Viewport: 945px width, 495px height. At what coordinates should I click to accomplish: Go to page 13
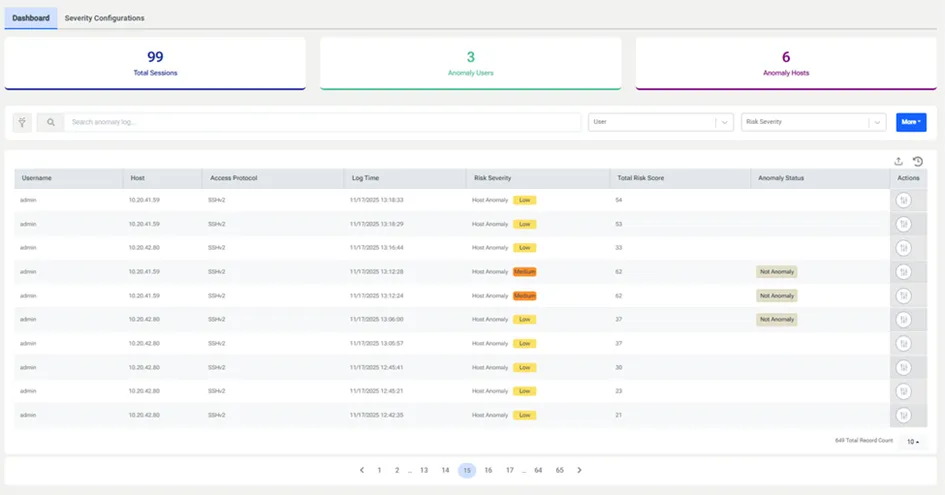click(x=424, y=470)
